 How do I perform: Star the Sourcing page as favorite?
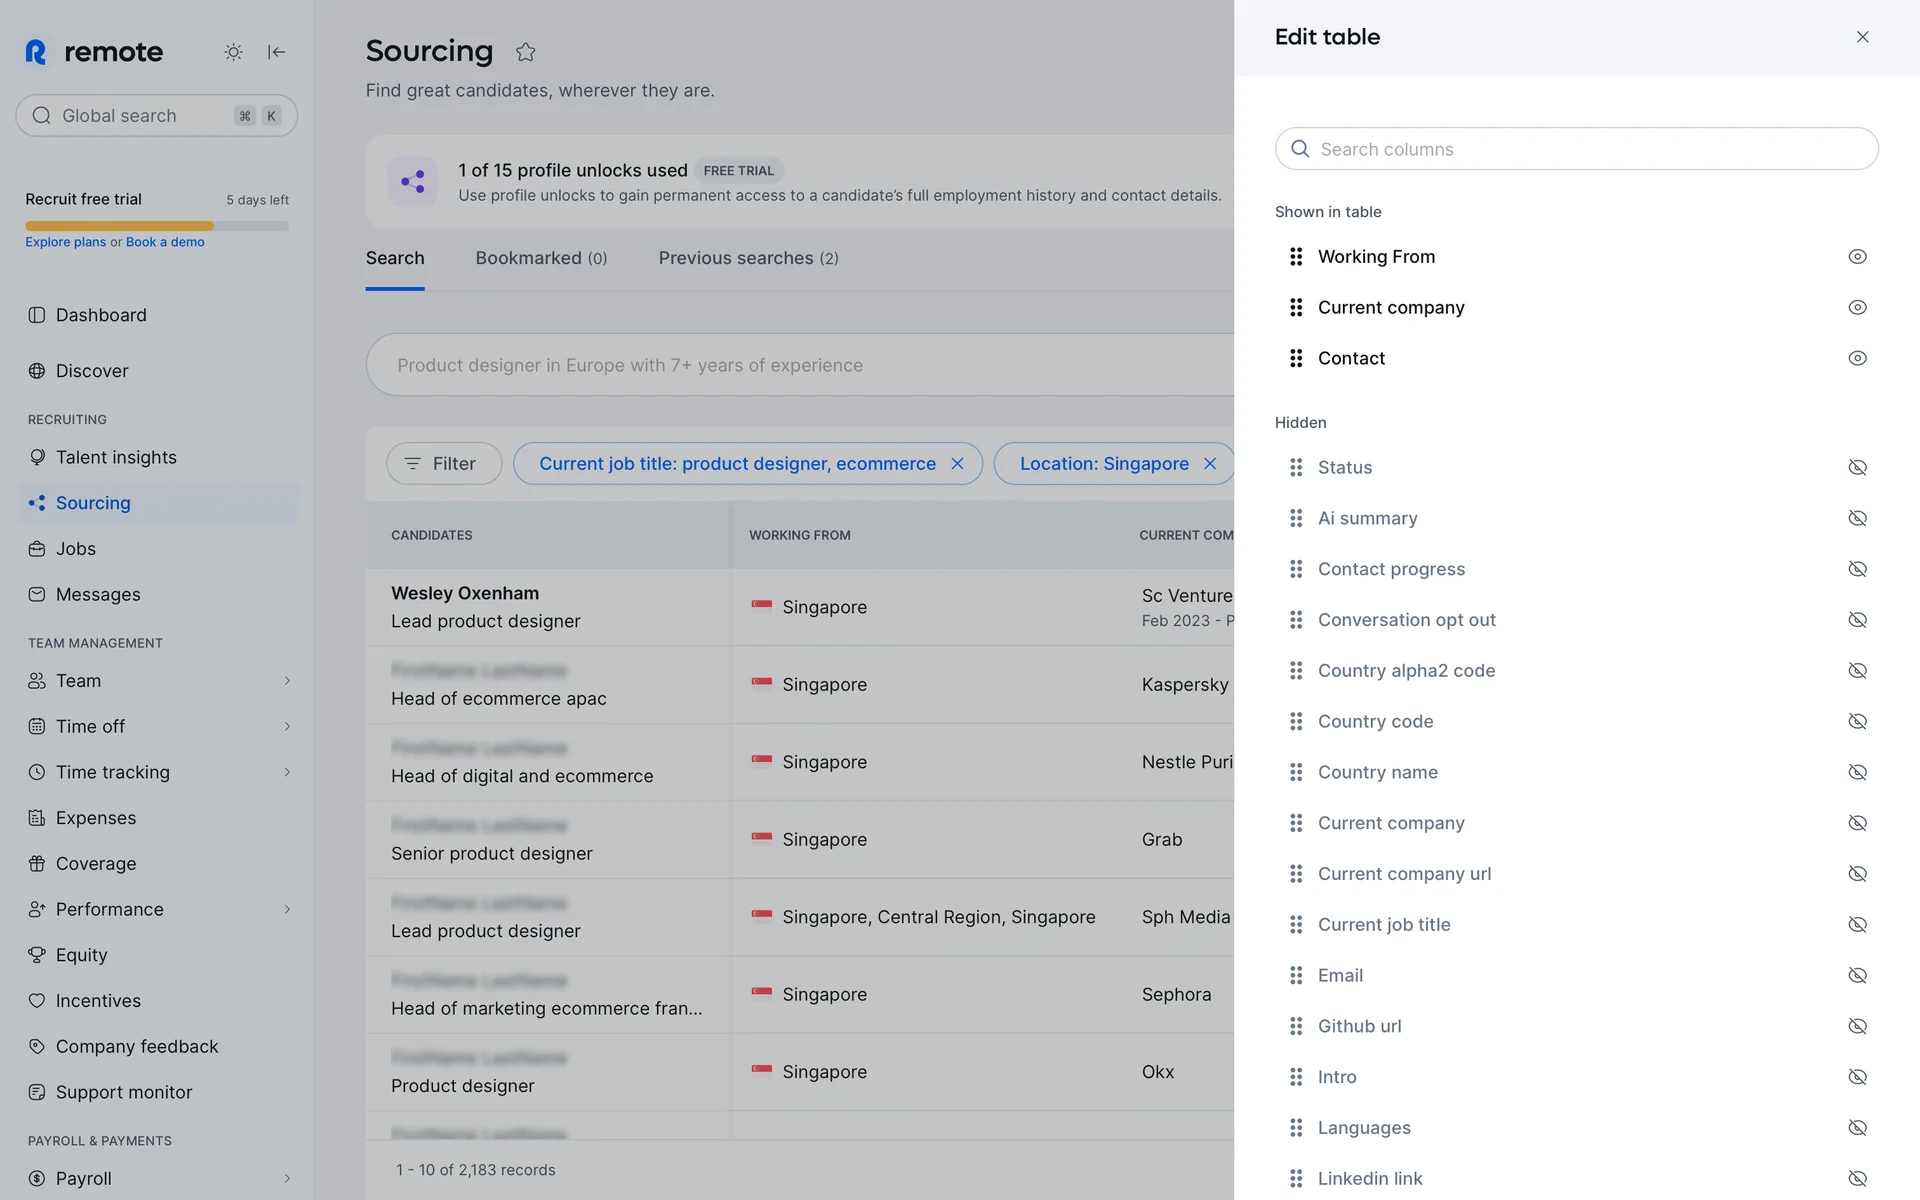pyautogui.click(x=525, y=52)
